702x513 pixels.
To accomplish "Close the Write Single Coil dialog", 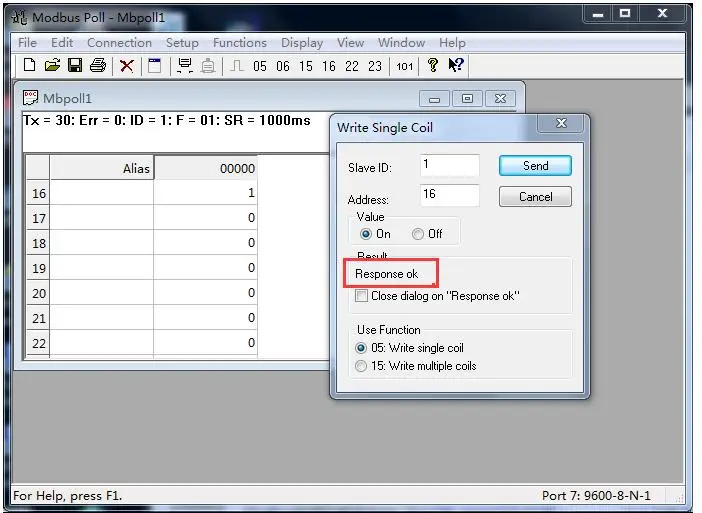I will coord(561,123).
